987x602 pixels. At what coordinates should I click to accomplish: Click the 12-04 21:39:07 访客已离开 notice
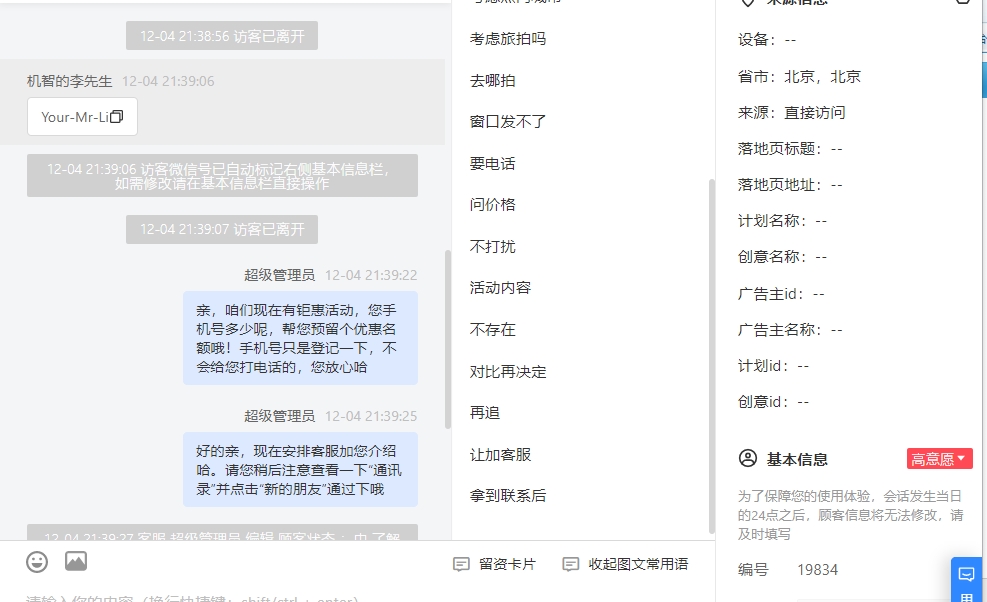click(222, 229)
